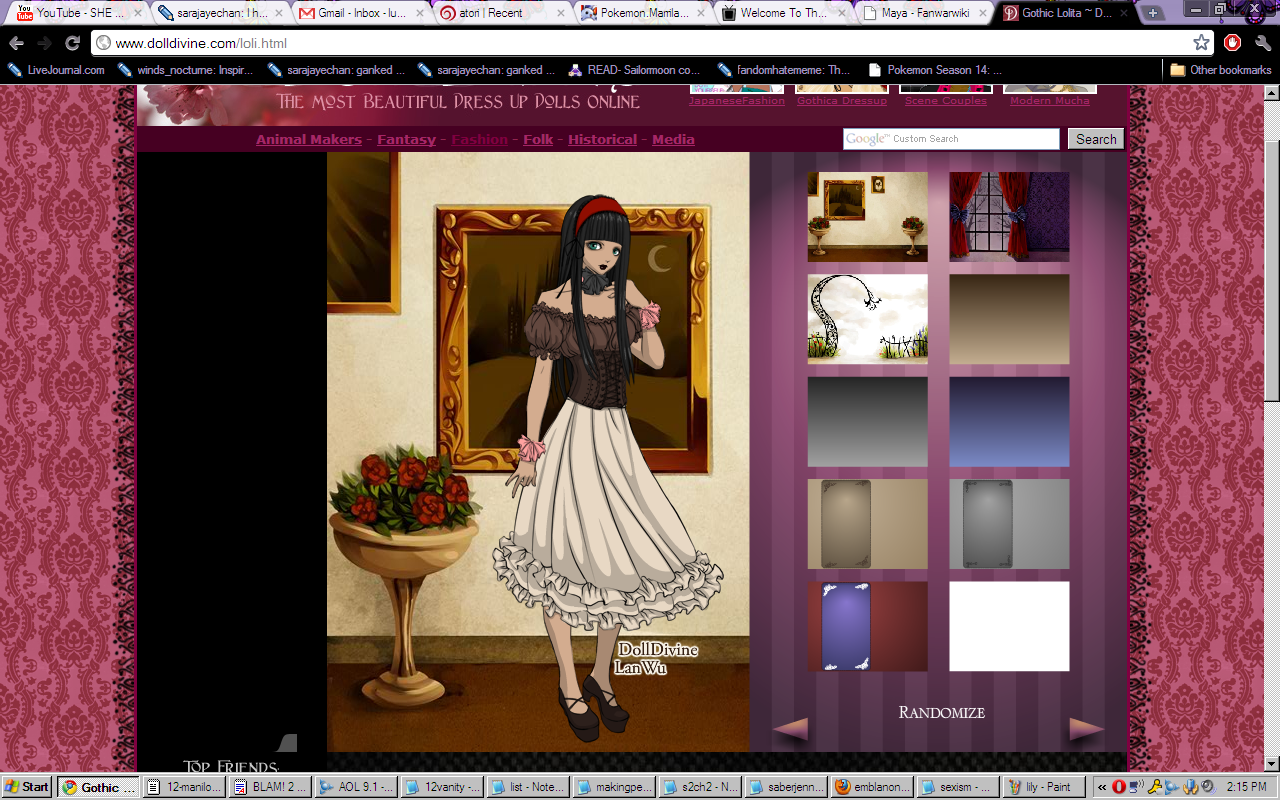Choose the red curtain window background
The image size is (1280, 800).
coord(1009,216)
